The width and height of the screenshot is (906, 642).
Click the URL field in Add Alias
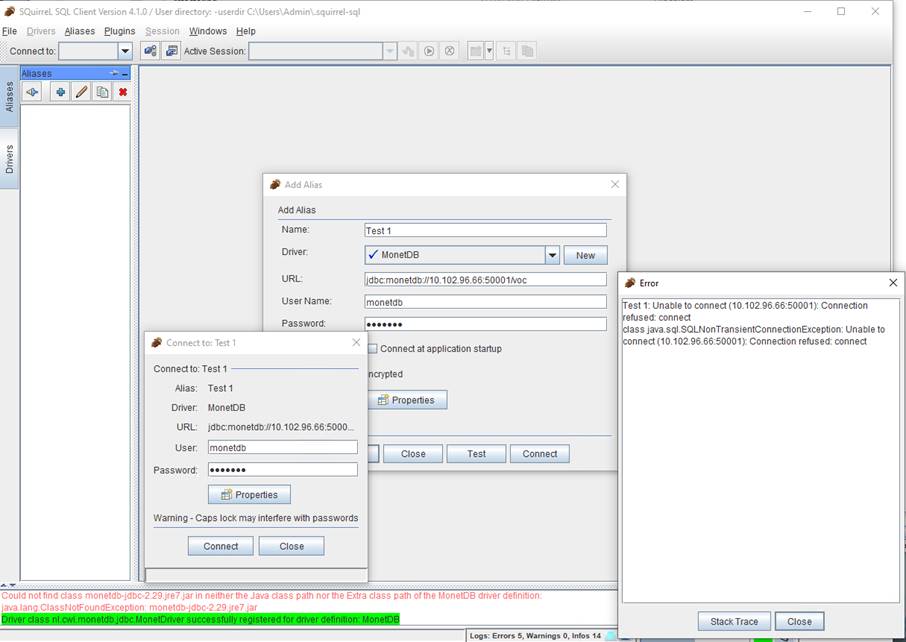pyautogui.click(x=485, y=280)
